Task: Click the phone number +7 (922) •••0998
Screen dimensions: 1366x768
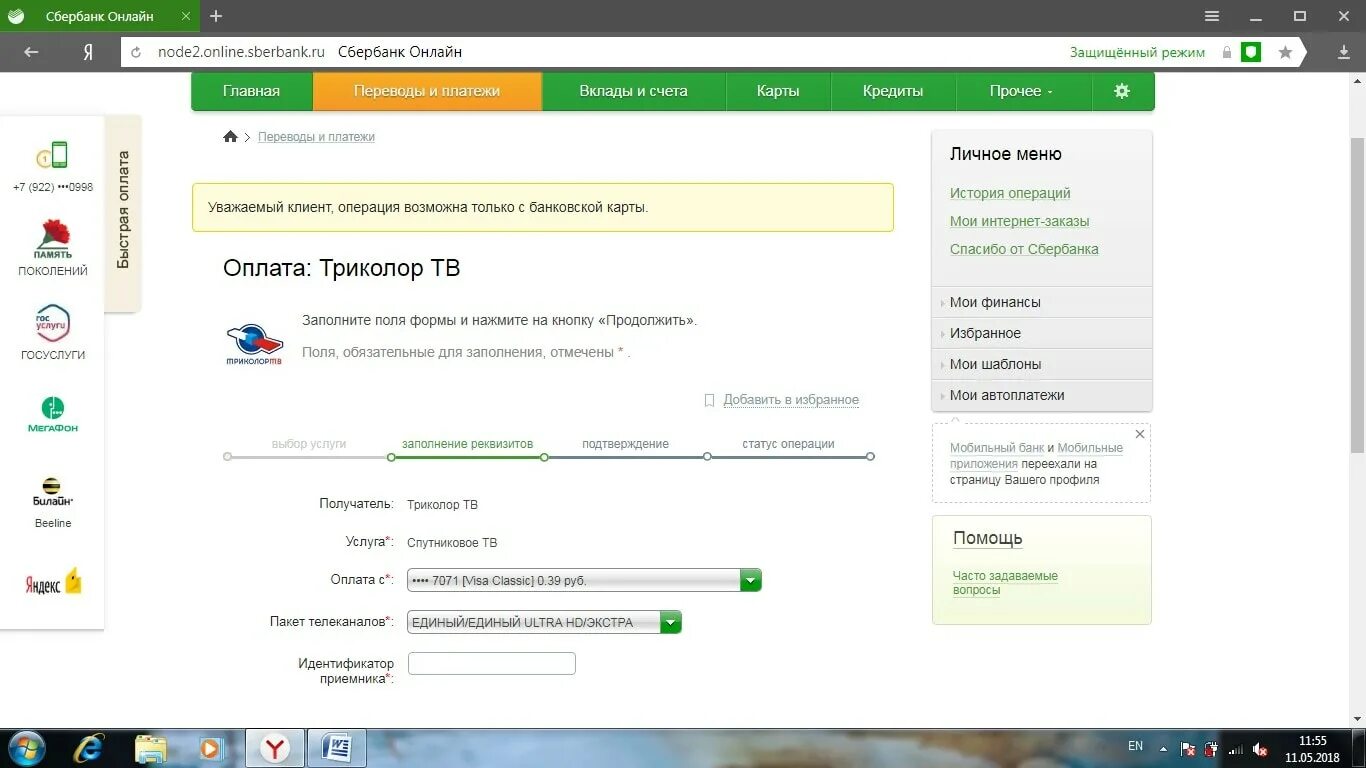Action: [x=53, y=187]
